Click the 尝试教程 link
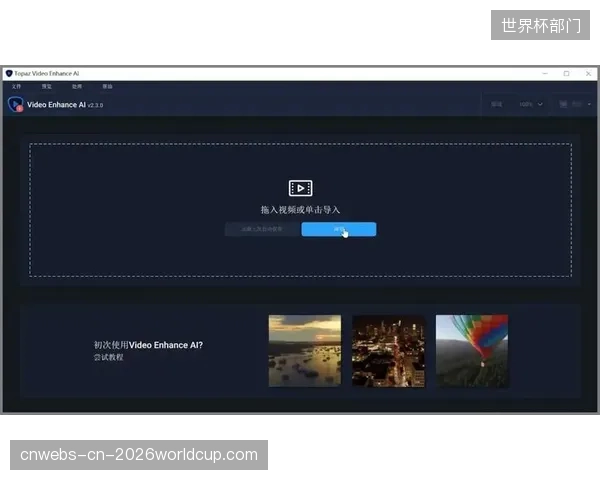The image size is (600, 480). [x=109, y=357]
